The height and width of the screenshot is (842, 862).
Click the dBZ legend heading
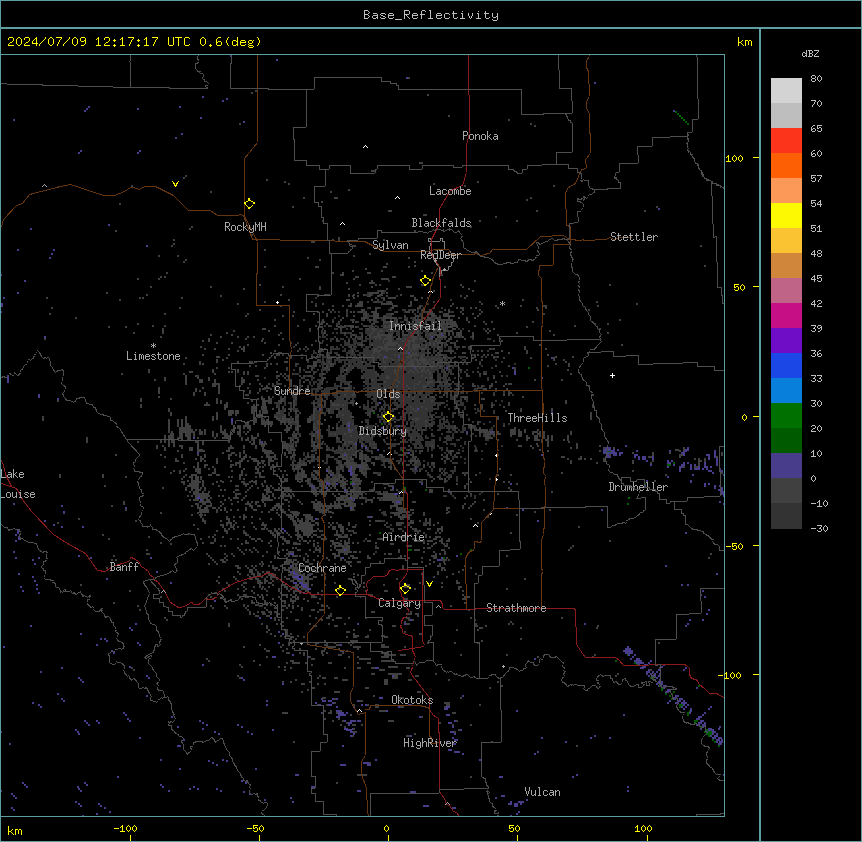point(810,53)
